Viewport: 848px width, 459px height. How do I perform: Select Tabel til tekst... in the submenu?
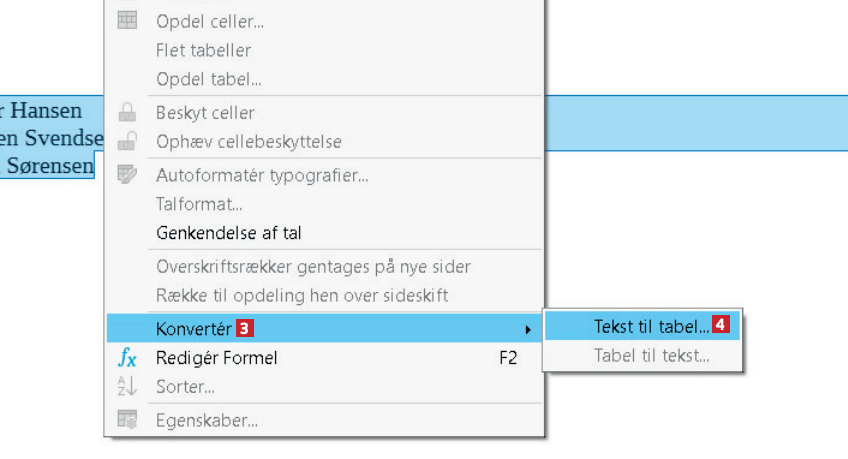651,355
